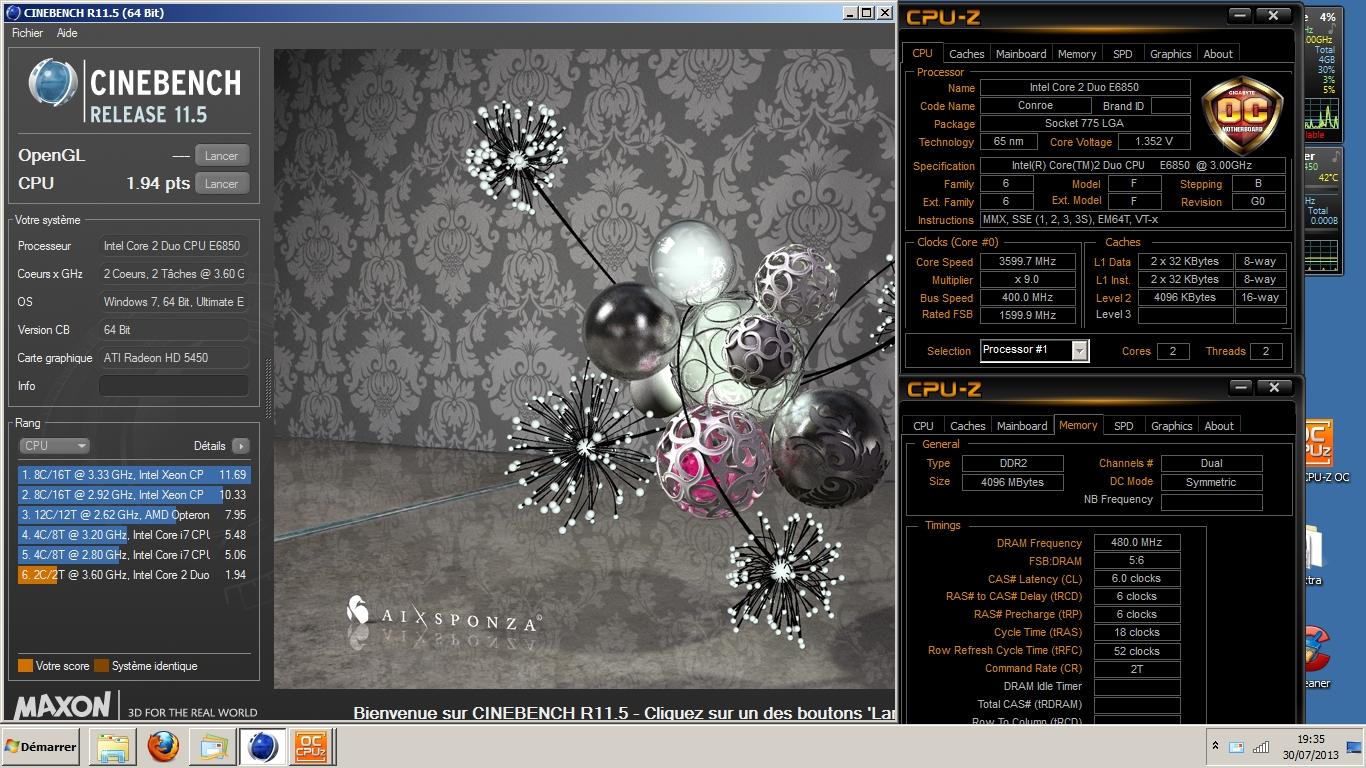Click FSB:DRAM ratio value 5:6
This screenshot has height=768, width=1366.
[x=1136, y=561]
